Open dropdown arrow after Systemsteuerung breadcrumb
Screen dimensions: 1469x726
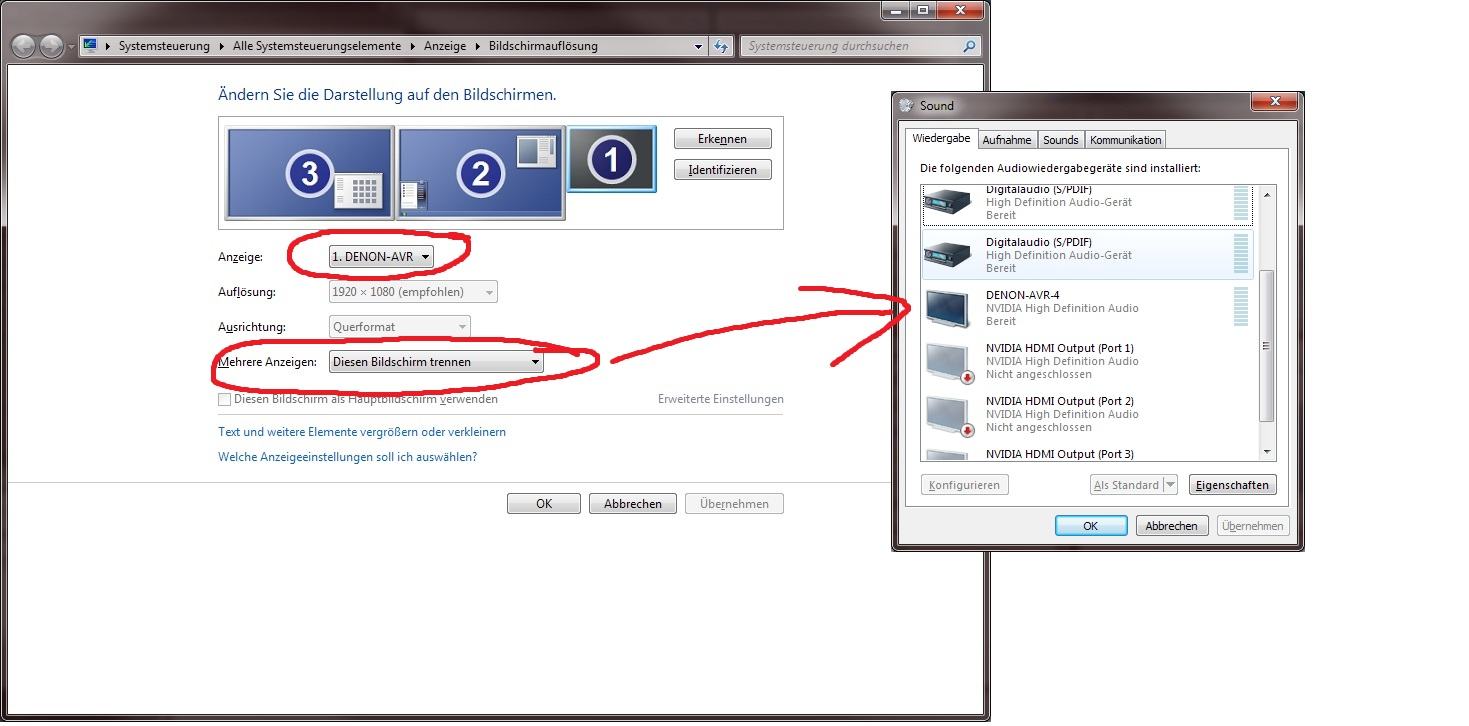pos(222,46)
